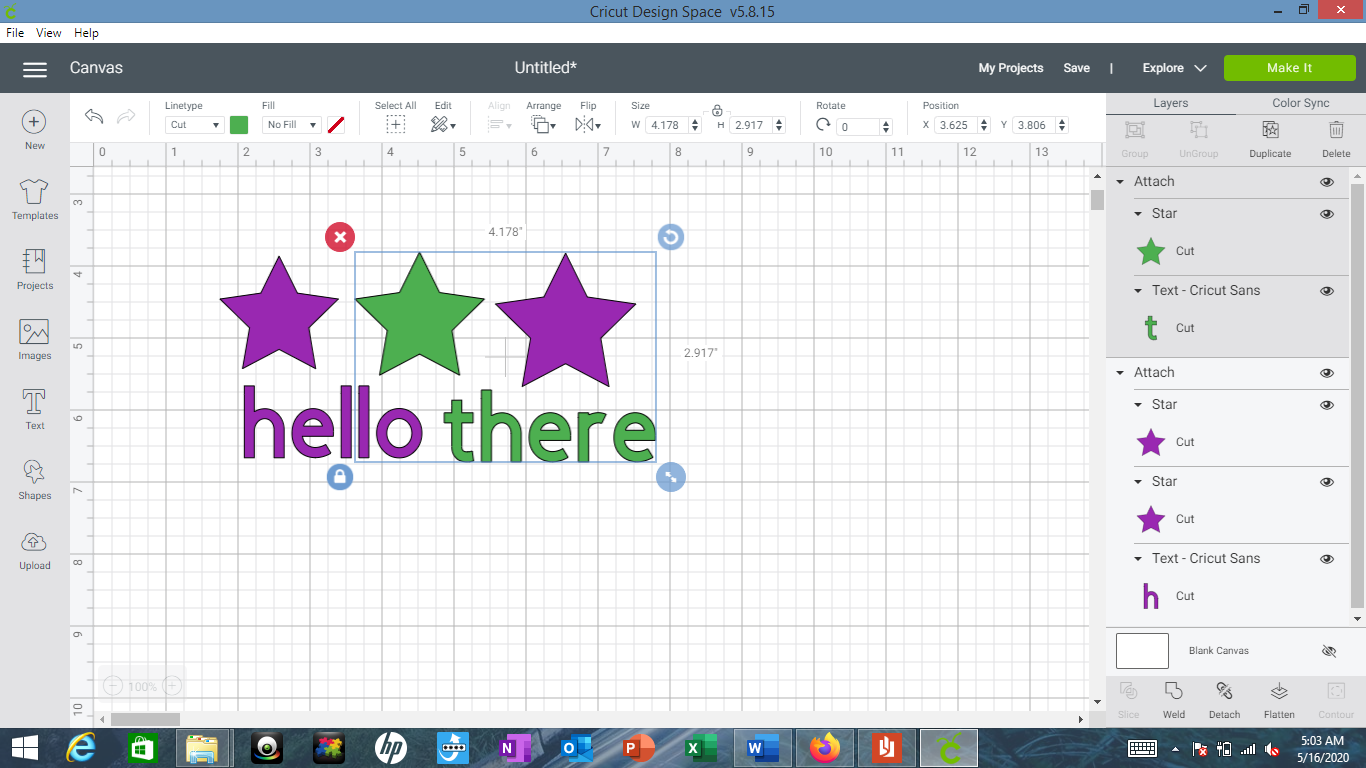Click the Make It button
Screen dimensions: 1366x768
click(x=1289, y=68)
